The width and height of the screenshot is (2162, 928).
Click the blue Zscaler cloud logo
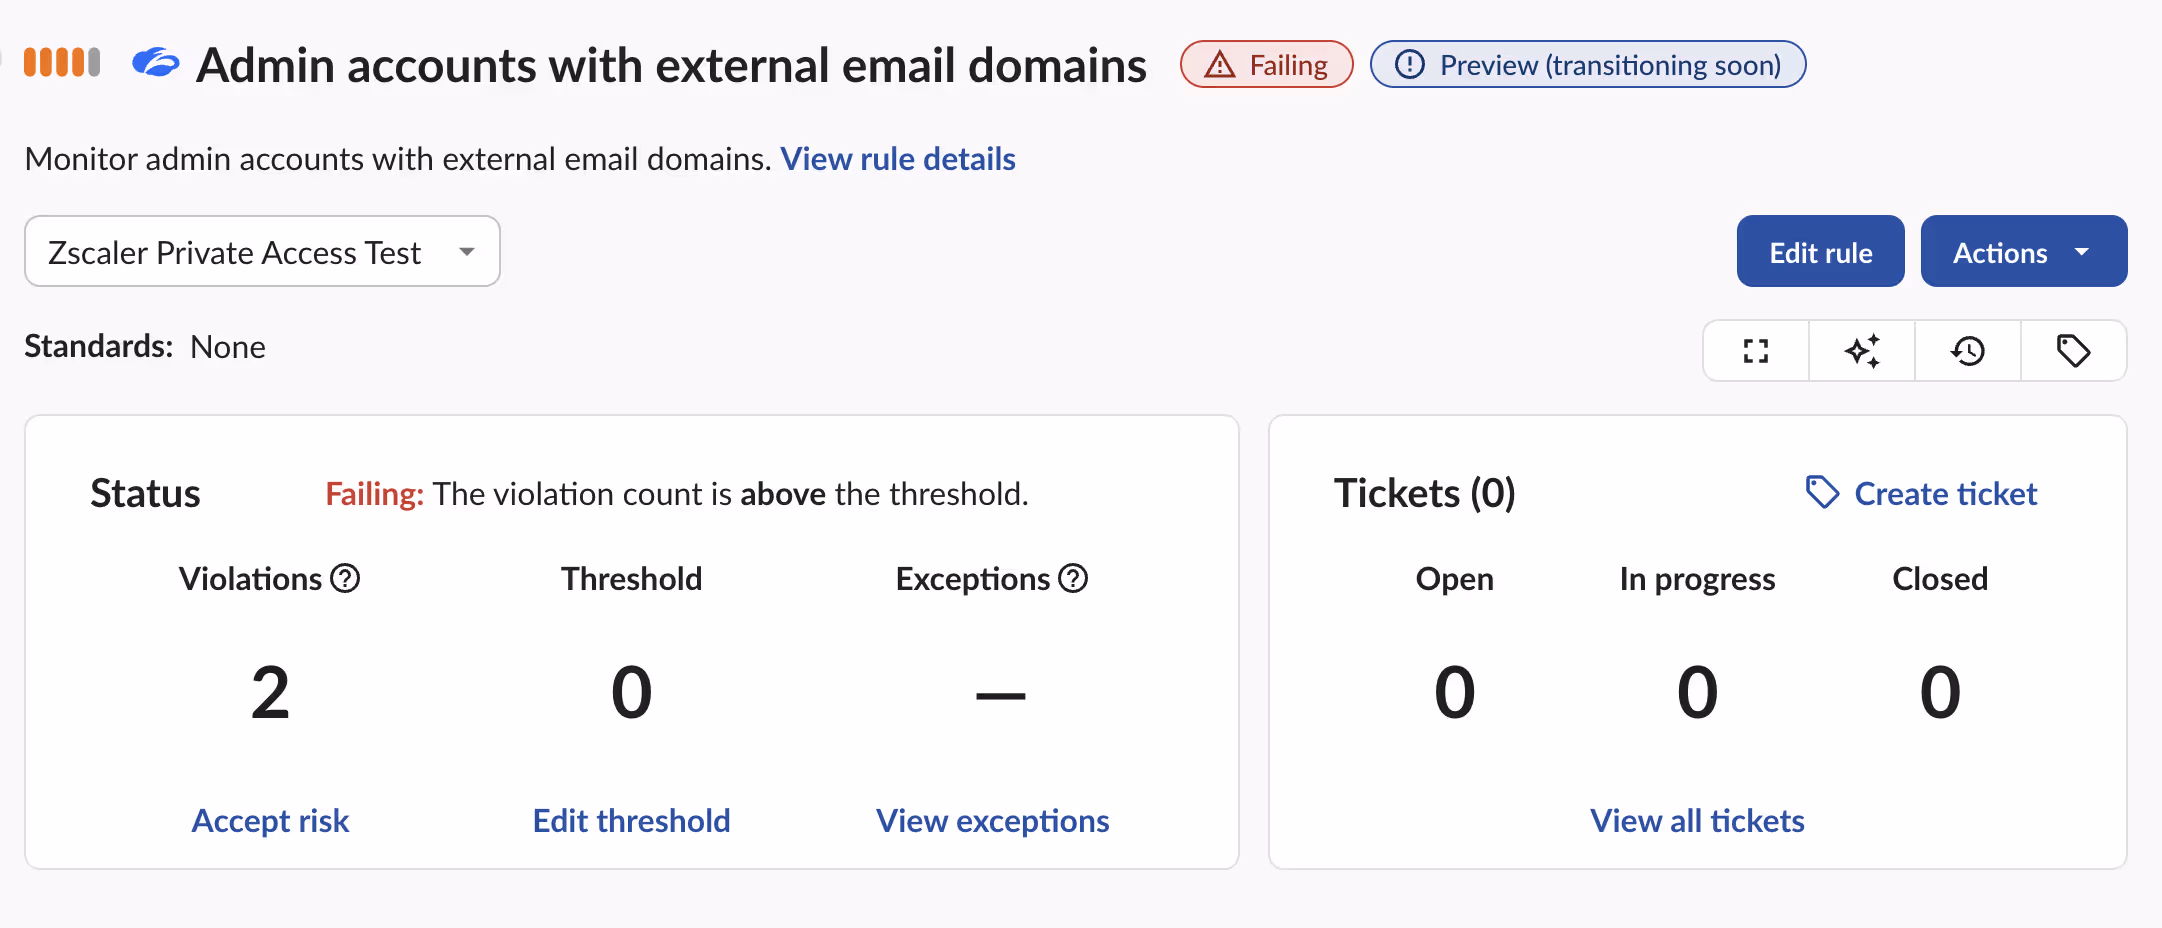(156, 63)
